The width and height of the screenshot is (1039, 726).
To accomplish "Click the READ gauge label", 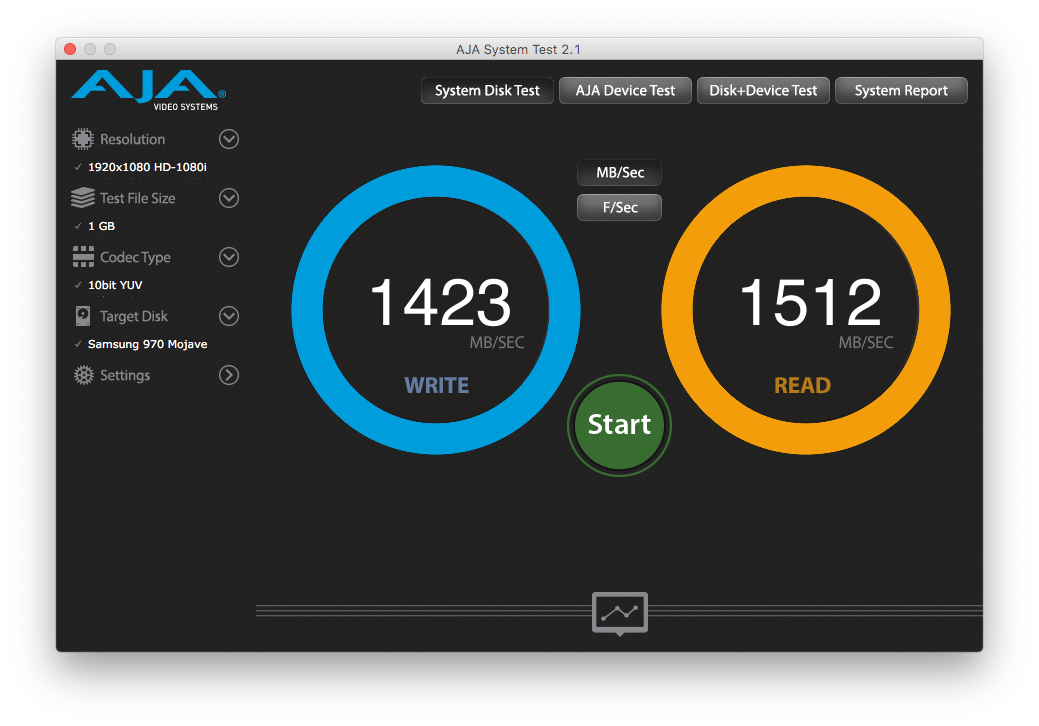I will point(802,386).
